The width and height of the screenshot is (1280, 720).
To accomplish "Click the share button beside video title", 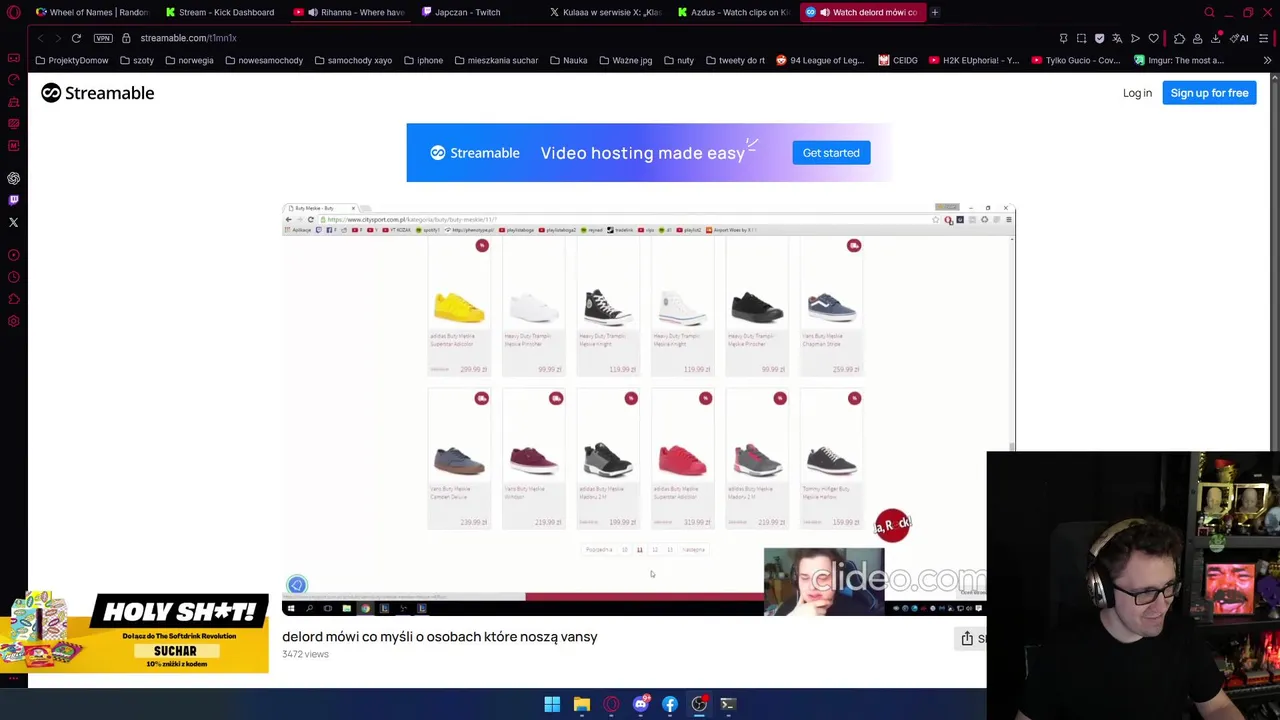I will (x=970, y=638).
